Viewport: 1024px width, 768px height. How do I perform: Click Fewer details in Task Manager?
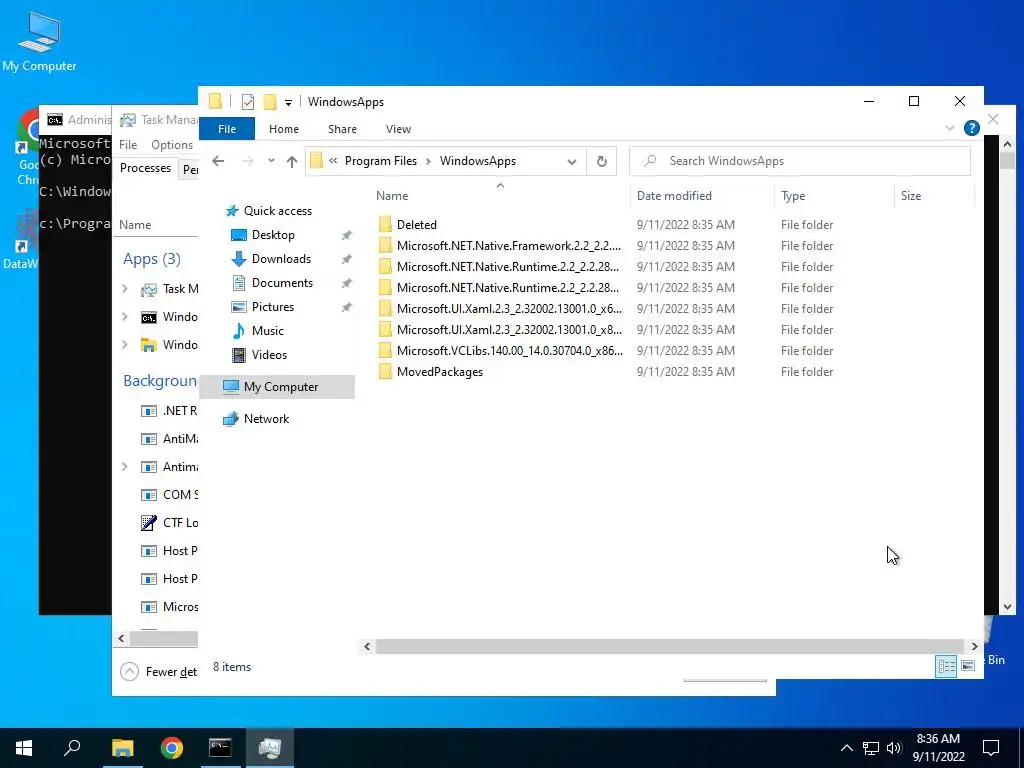click(159, 671)
